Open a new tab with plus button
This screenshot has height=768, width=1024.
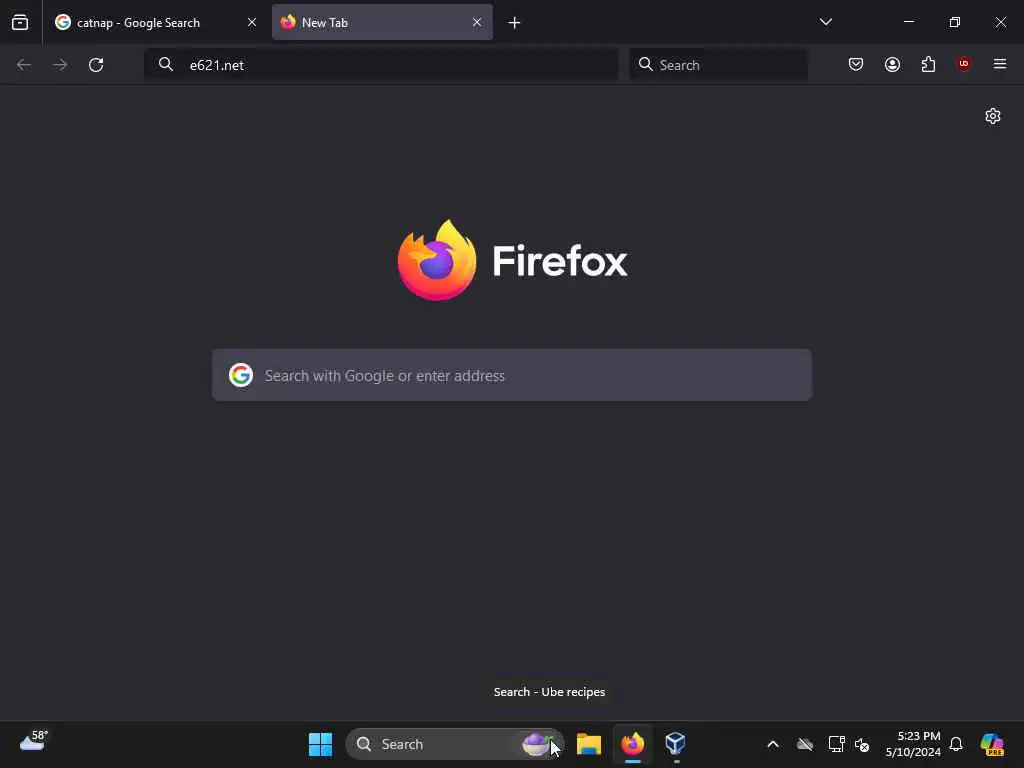pos(514,23)
